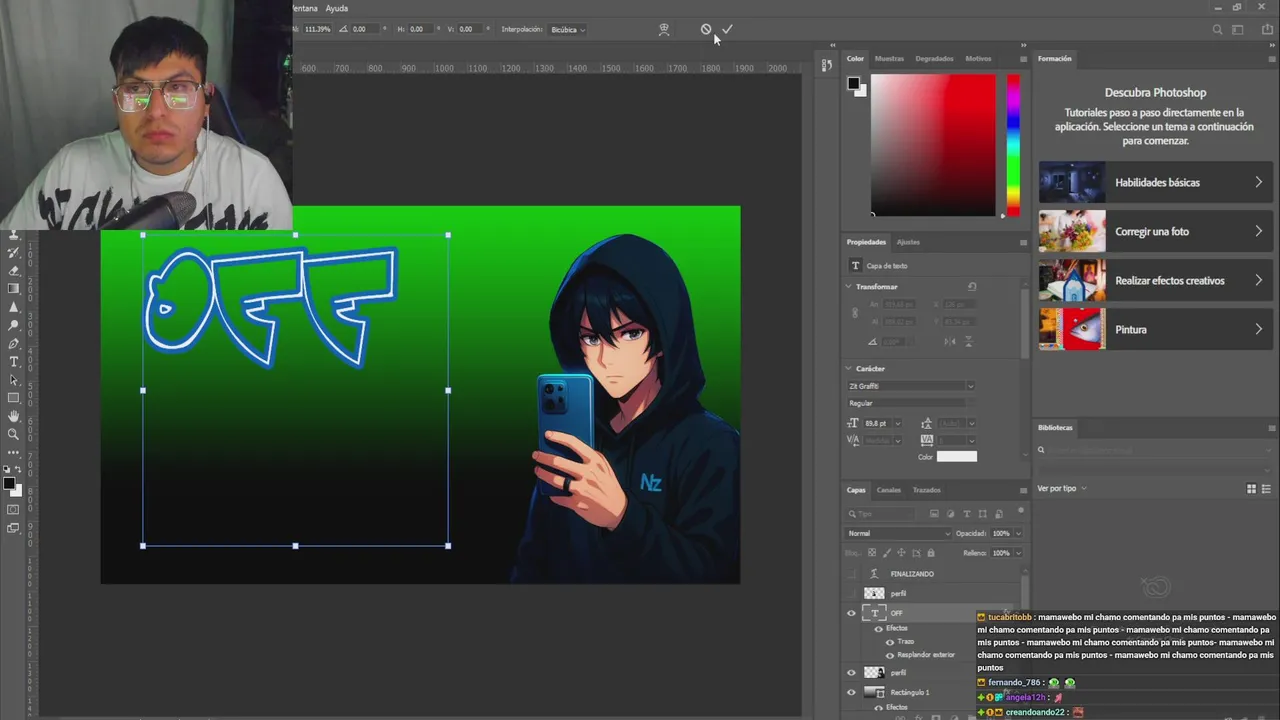Image resolution: width=1280 pixels, height=720 pixels.
Task: Filter layers by pixel layer icon
Action: [934, 514]
